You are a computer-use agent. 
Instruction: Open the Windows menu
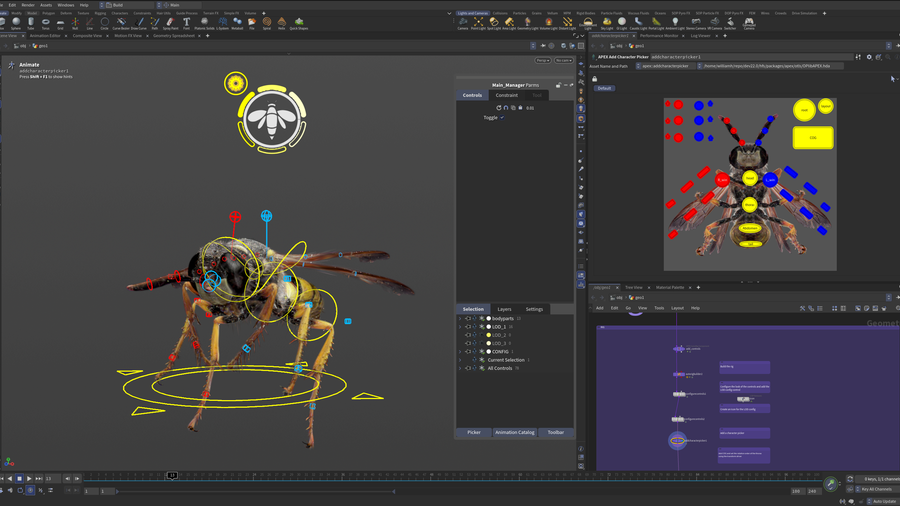(x=65, y=5)
